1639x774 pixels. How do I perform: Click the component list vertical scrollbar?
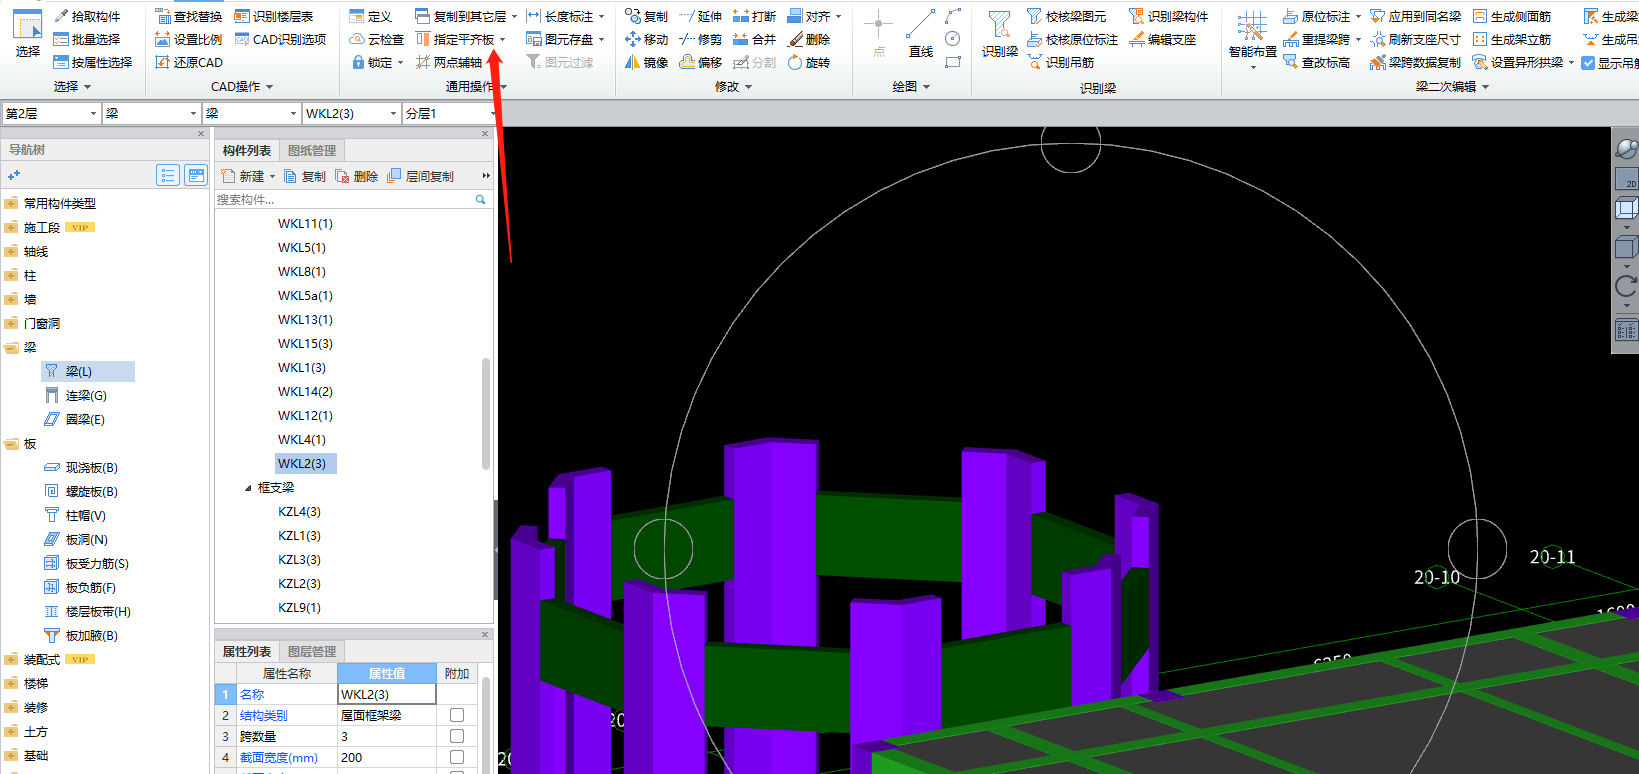click(x=486, y=414)
